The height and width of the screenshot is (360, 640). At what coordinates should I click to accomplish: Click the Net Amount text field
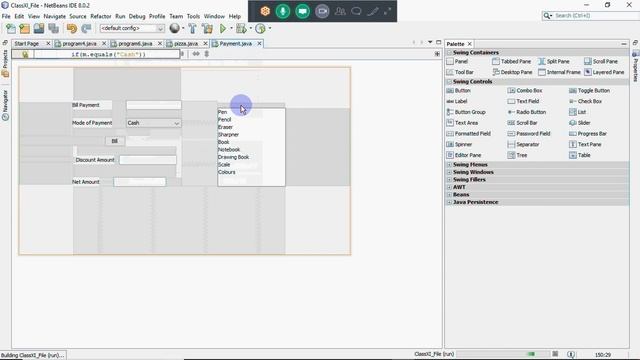coord(140,182)
